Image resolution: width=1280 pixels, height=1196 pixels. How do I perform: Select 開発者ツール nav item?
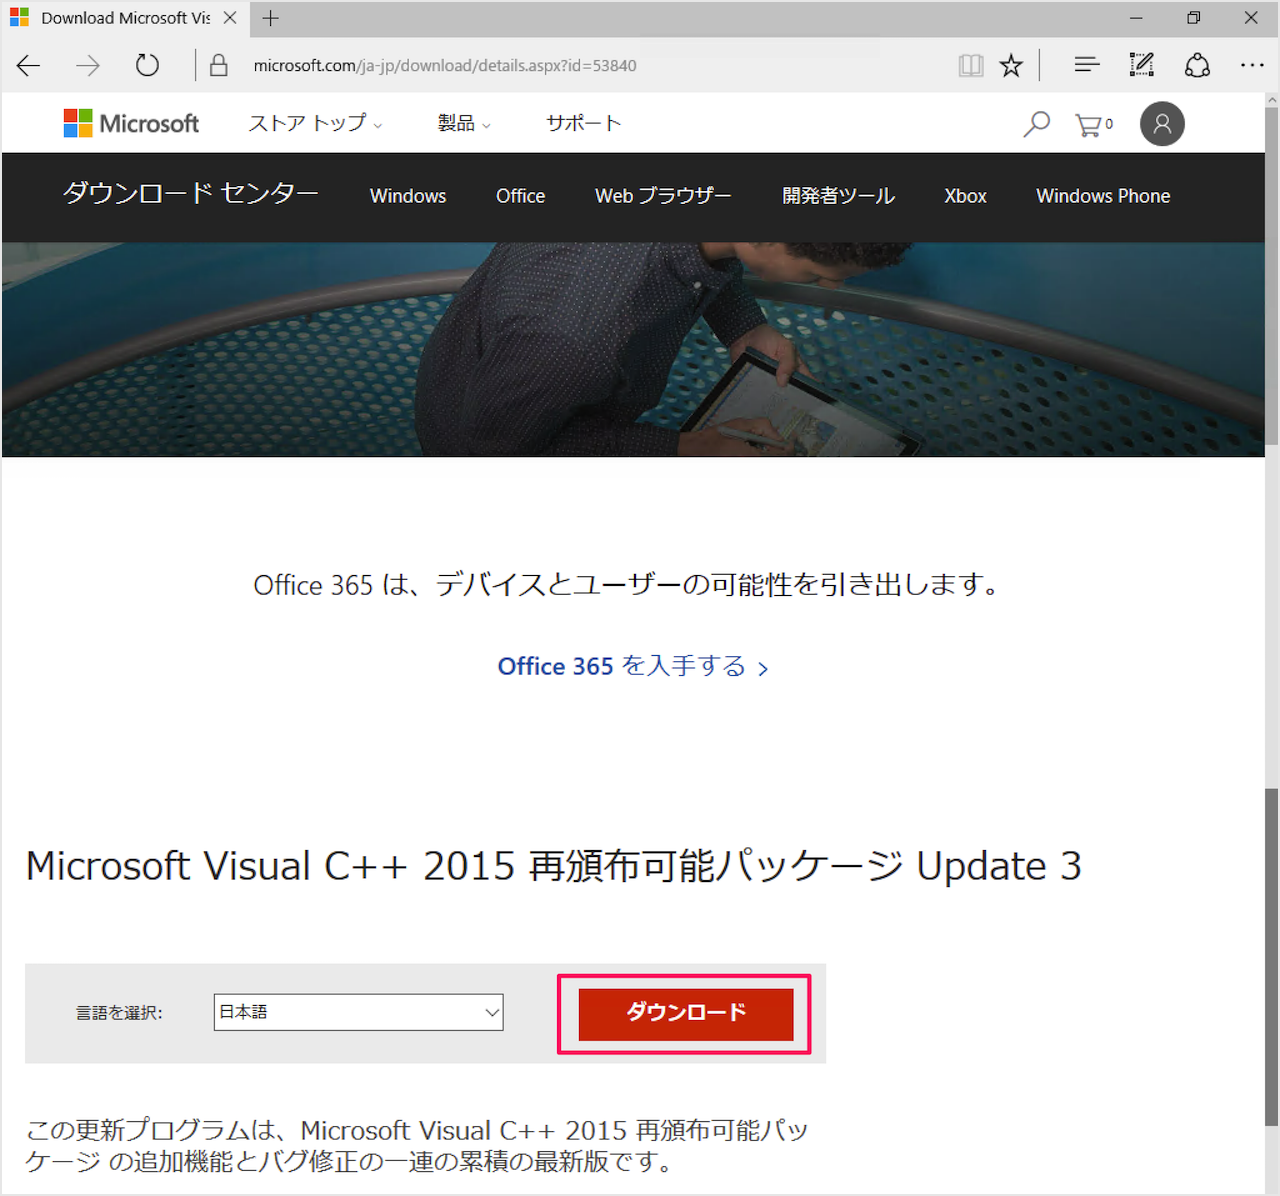click(838, 196)
